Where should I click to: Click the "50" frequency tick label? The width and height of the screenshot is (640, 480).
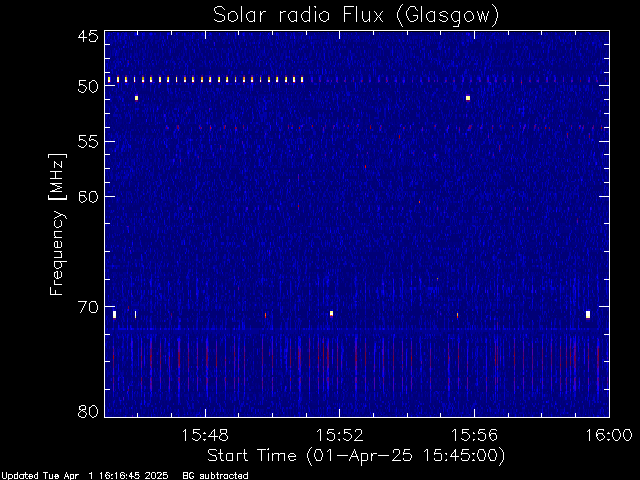point(88,86)
